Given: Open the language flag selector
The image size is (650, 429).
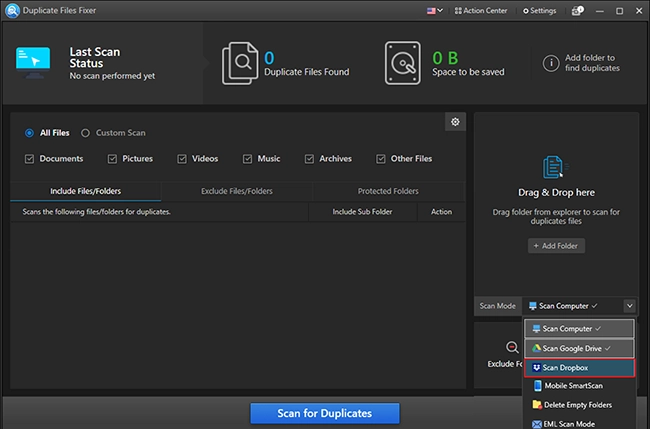Looking at the screenshot, I should pos(434,10).
